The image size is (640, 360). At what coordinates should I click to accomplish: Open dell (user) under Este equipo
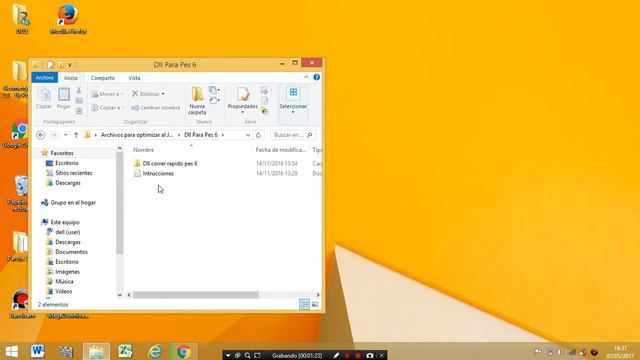point(67,232)
